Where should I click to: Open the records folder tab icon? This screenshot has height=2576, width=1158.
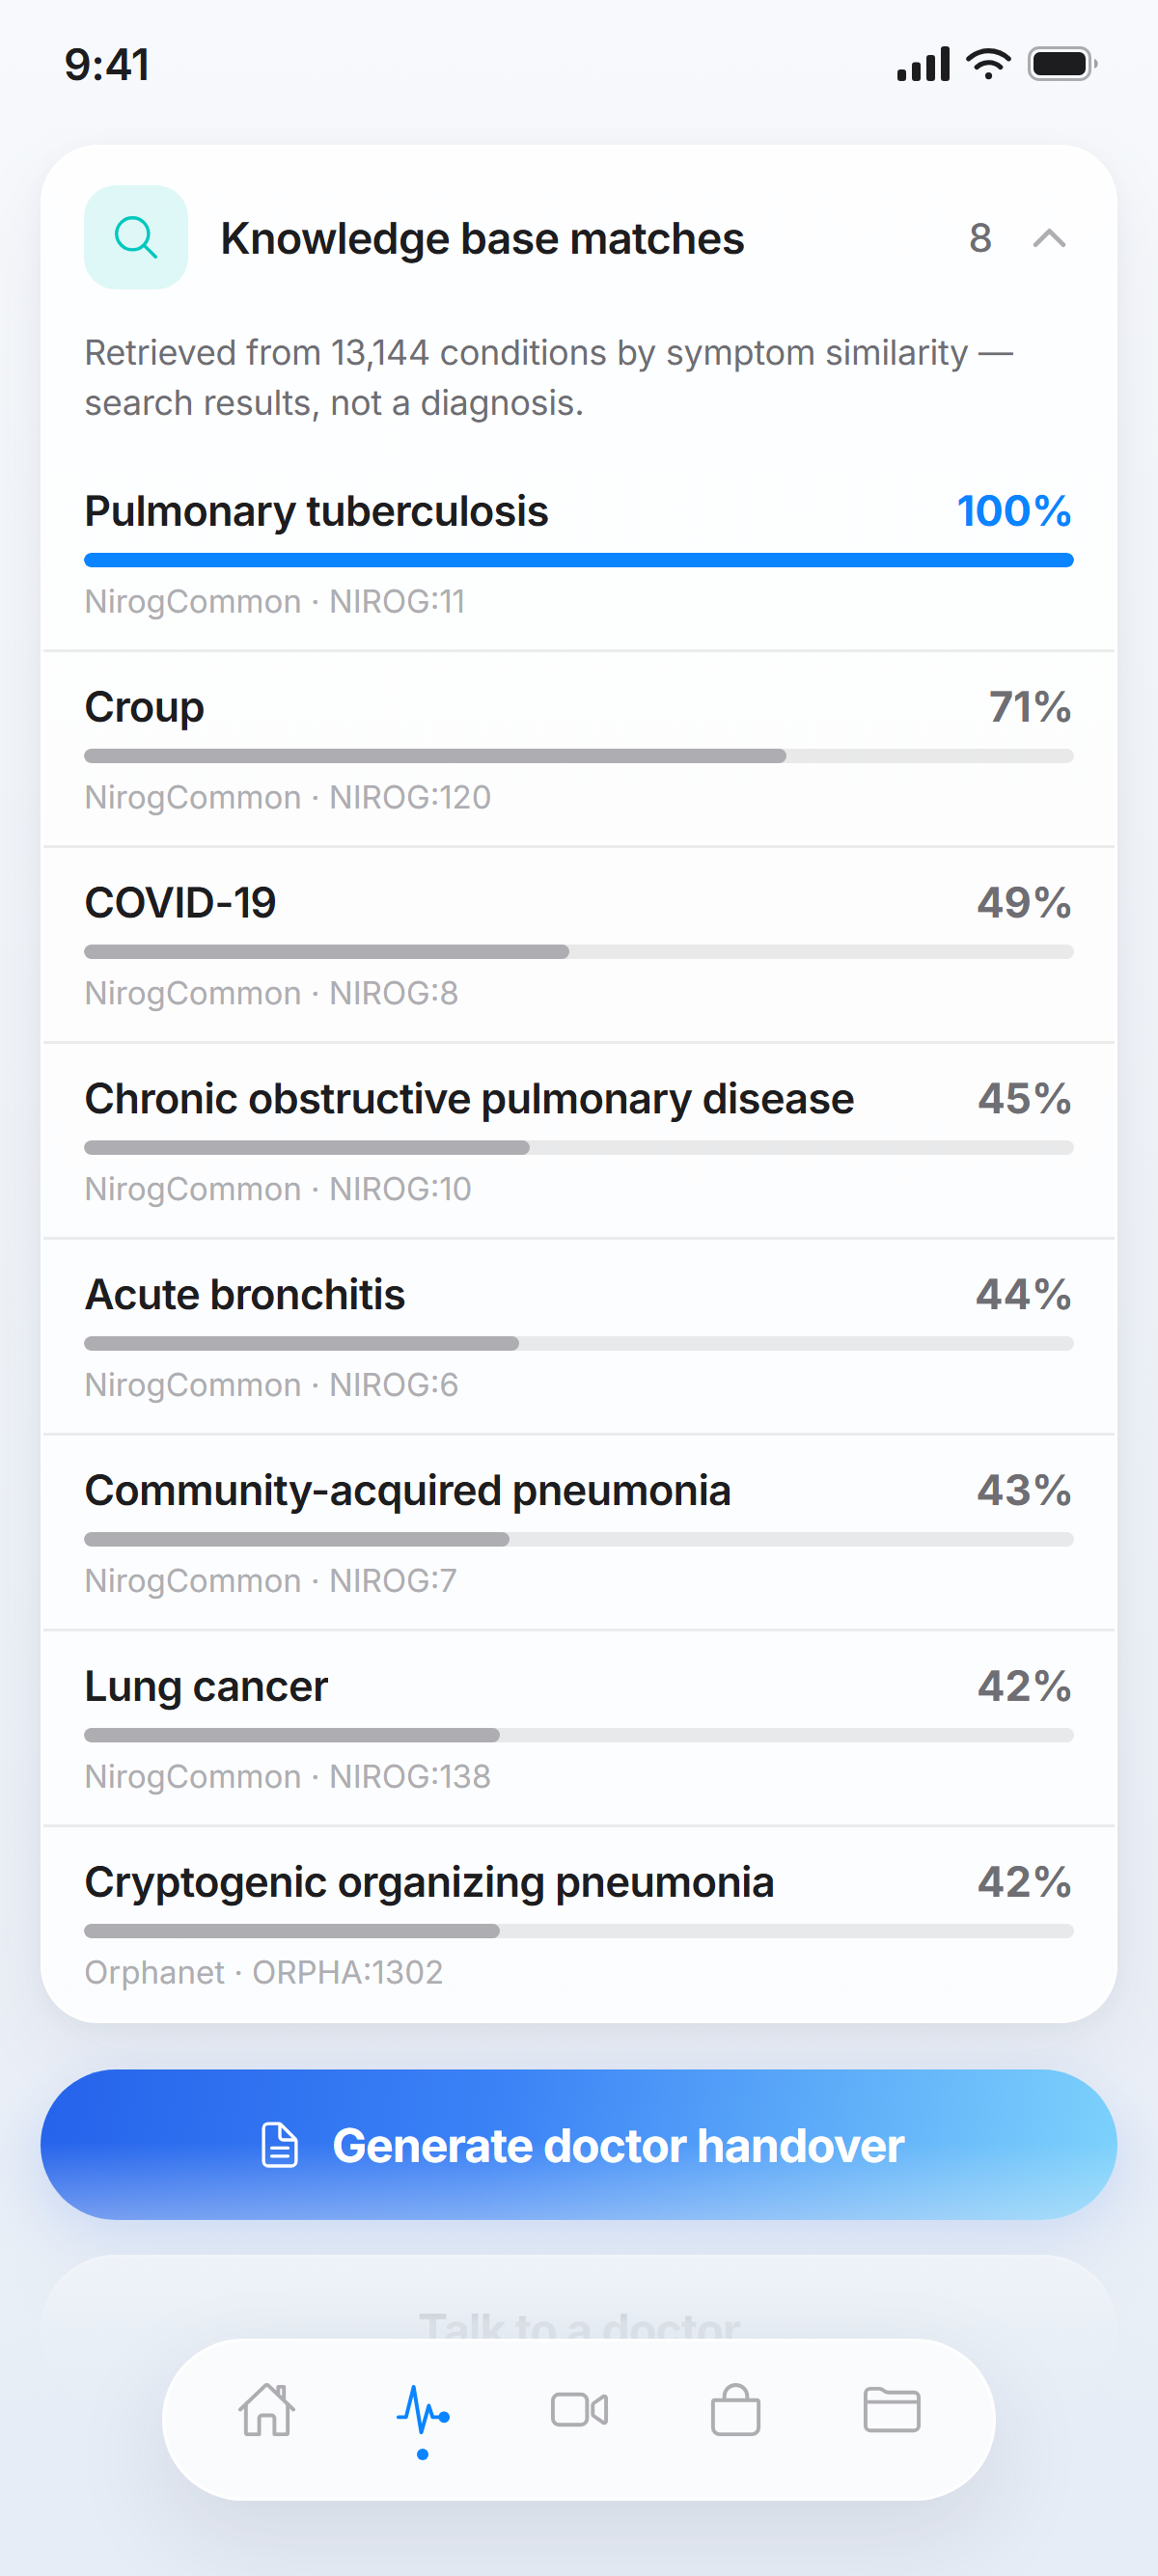pyautogui.click(x=891, y=2410)
